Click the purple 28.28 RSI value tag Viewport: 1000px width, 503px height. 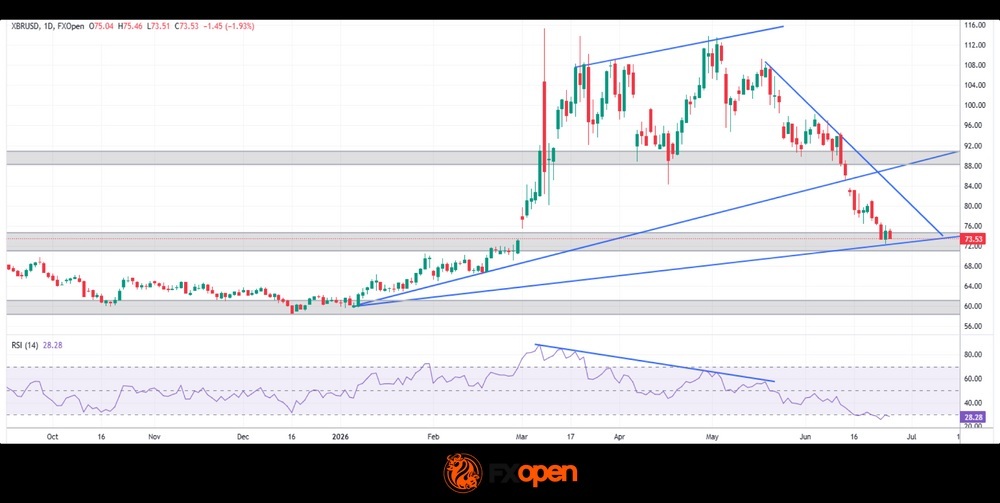[973, 416]
